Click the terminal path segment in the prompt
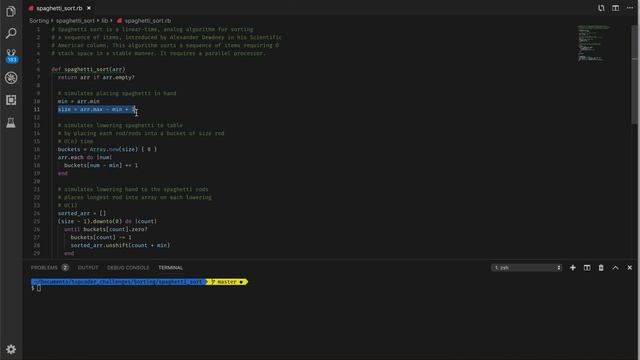The image size is (640, 360). 119,282
